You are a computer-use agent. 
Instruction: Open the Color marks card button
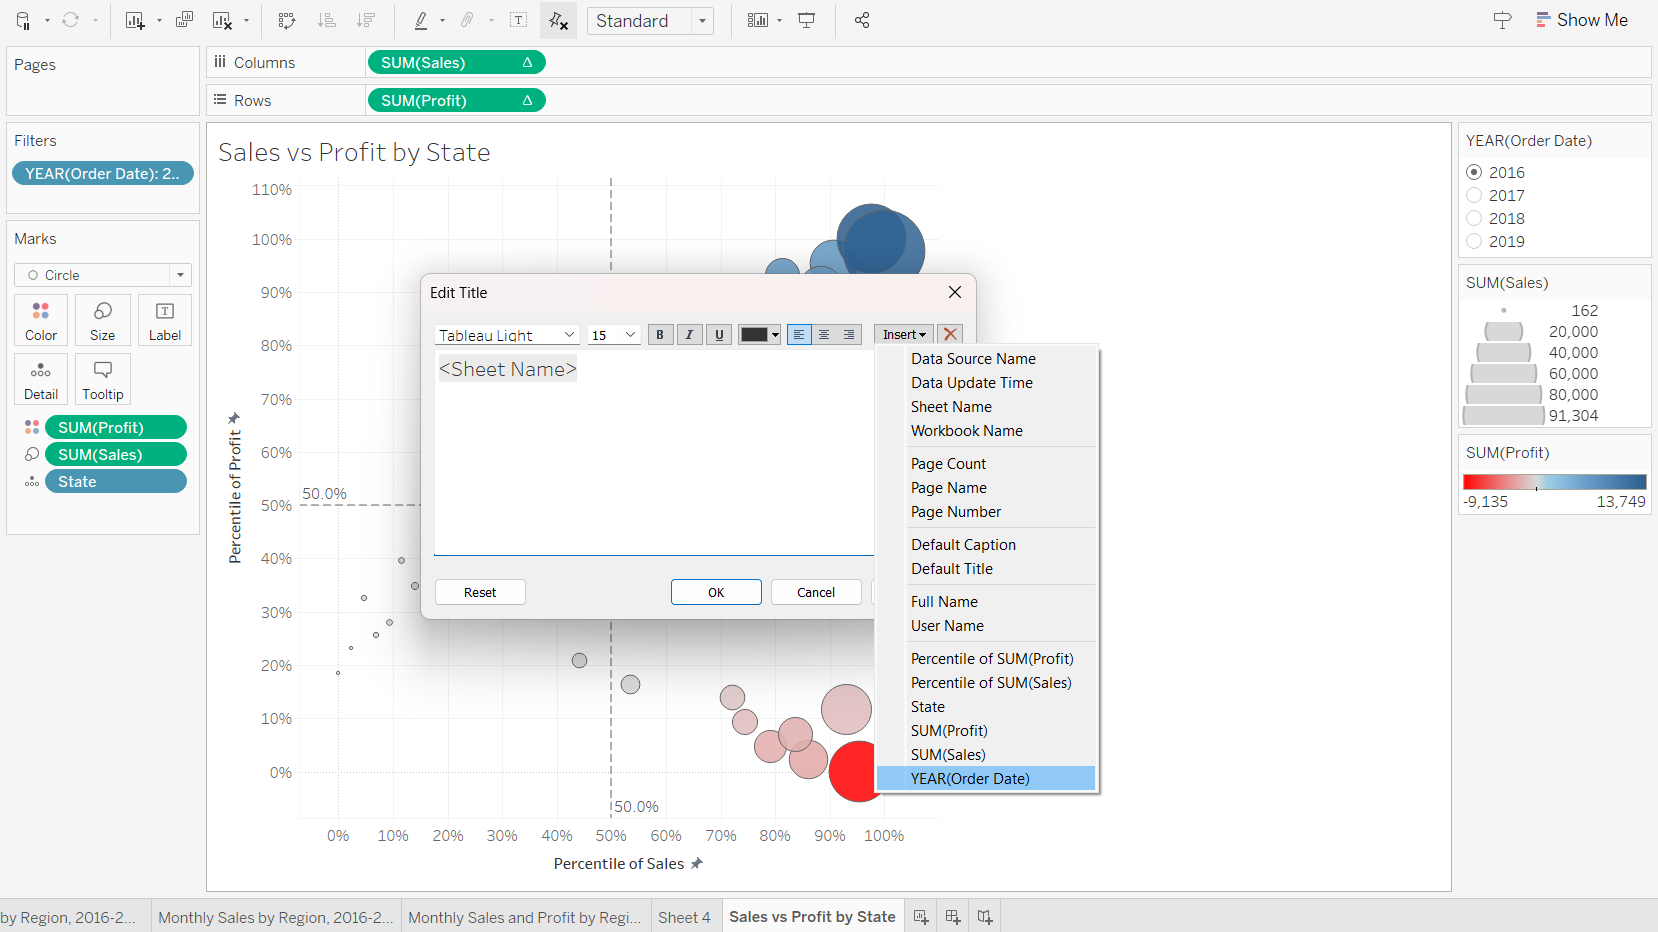[x=41, y=321]
